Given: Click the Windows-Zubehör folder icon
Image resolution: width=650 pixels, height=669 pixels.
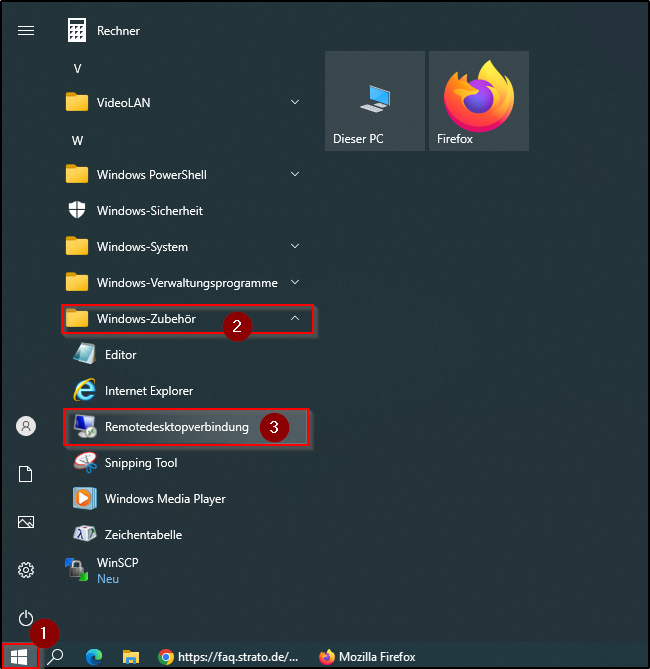Looking at the screenshot, I should click(x=77, y=318).
